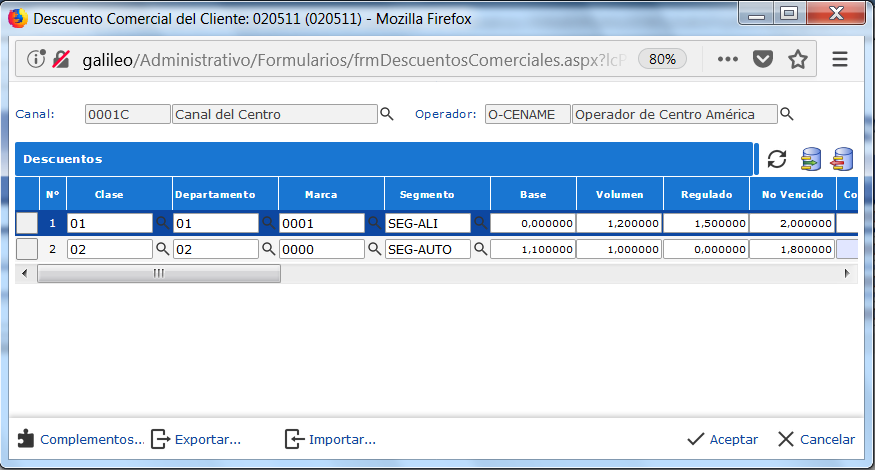Search Clase lookup in row 2
Image resolution: width=875 pixels, height=470 pixels.
pos(162,248)
